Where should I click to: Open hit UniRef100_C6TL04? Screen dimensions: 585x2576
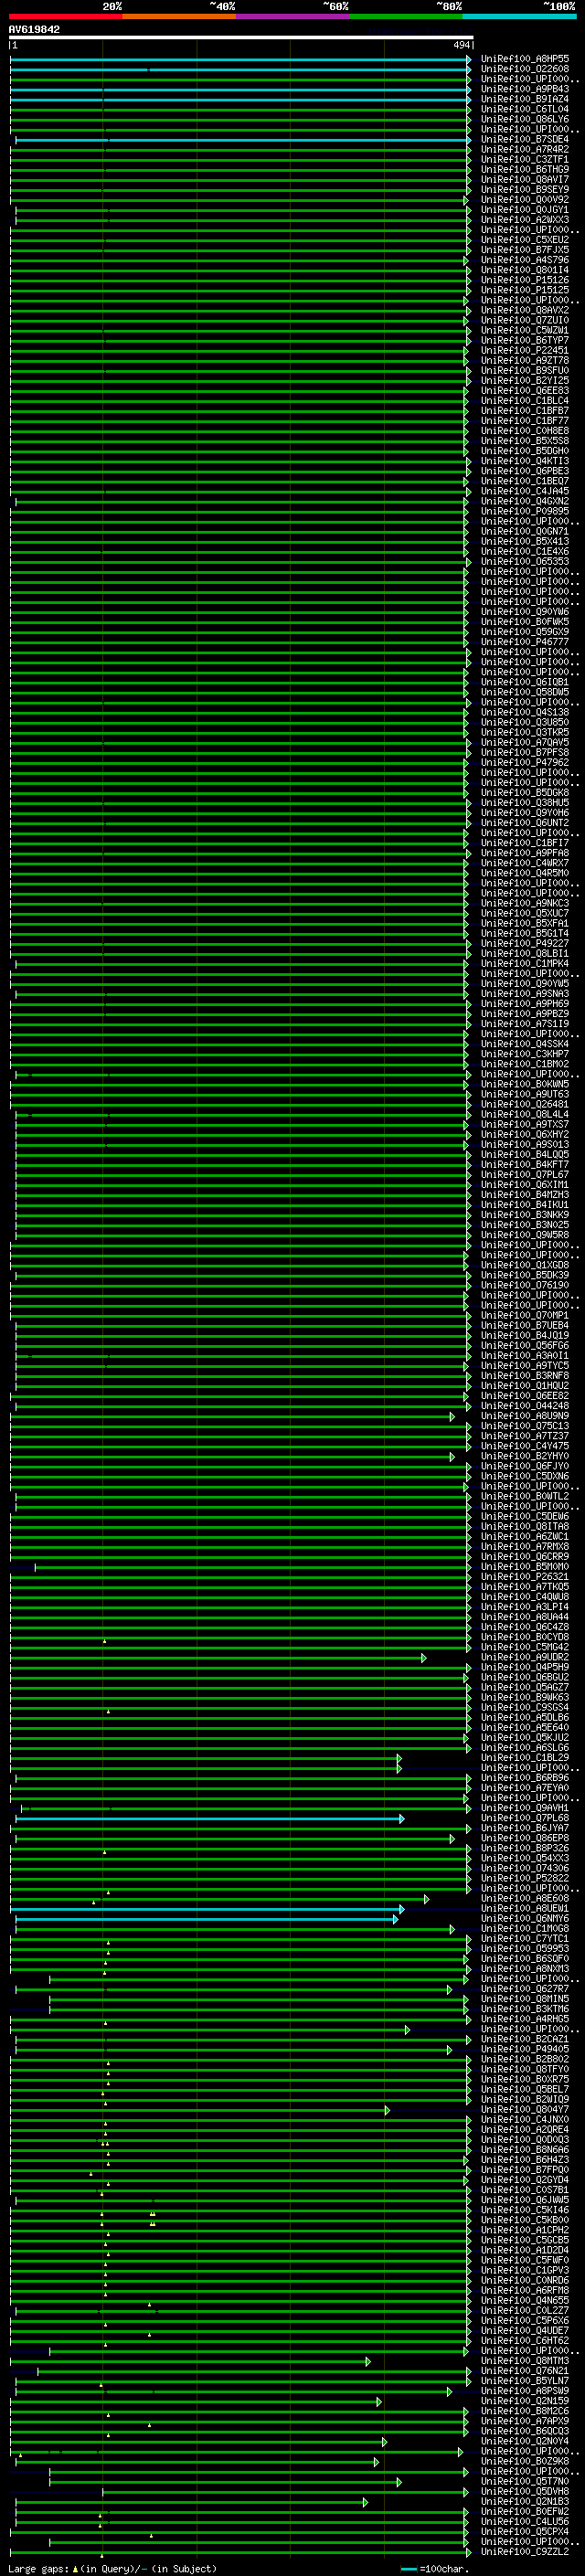click(x=525, y=109)
